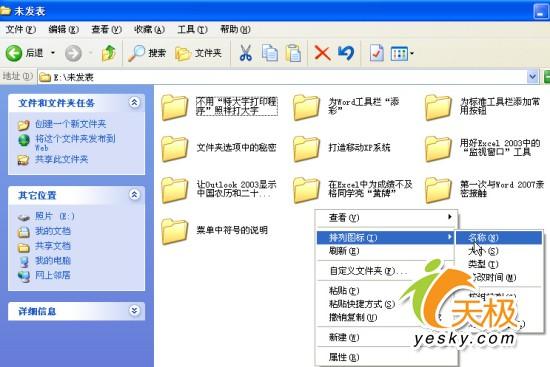Expand the 详细信息 panel
Screen dimensions: 550x367
tap(134, 311)
